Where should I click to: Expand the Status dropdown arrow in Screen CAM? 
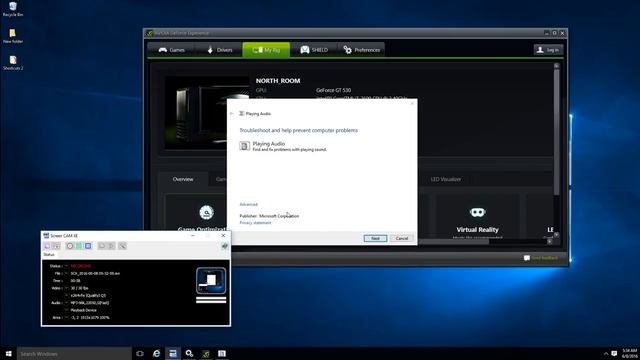pos(67,266)
